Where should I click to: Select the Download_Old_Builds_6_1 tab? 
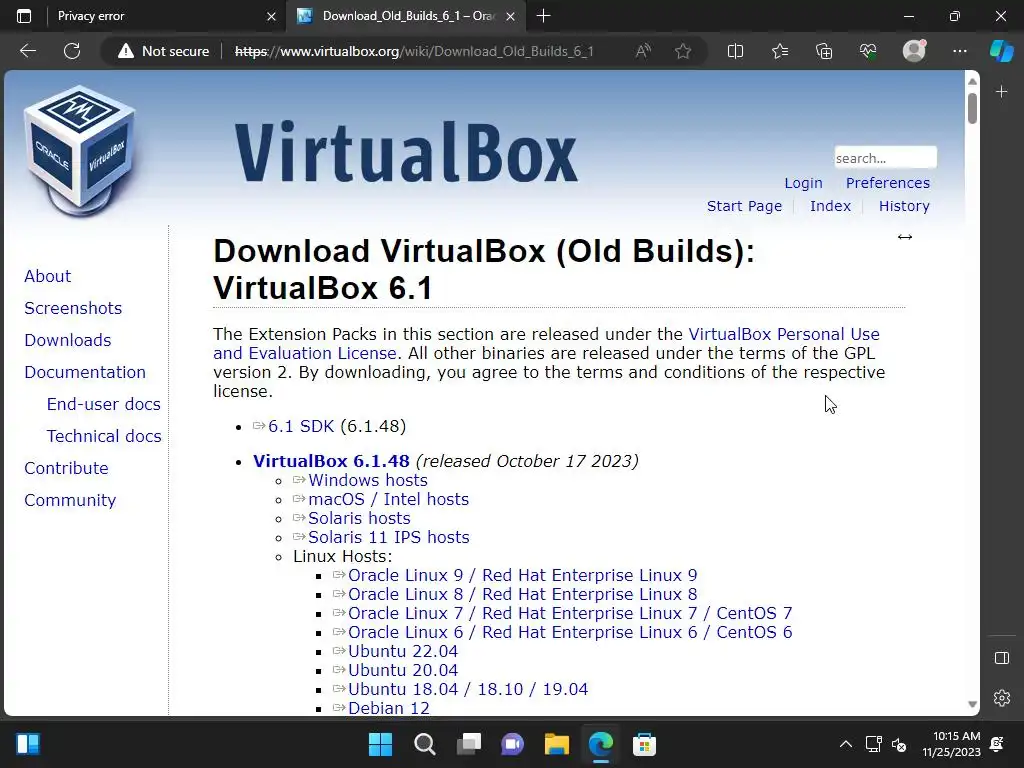pos(405,16)
